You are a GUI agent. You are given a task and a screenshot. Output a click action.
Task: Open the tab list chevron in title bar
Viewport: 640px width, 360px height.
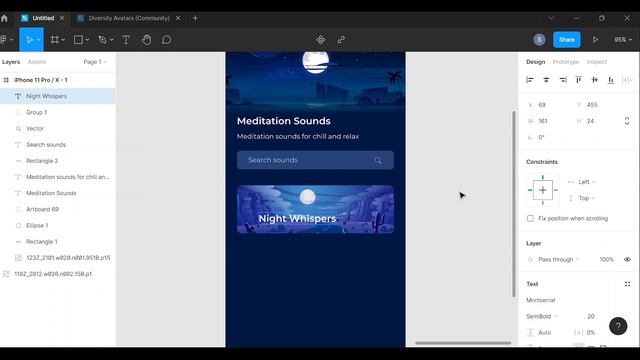pyautogui.click(x=551, y=18)
